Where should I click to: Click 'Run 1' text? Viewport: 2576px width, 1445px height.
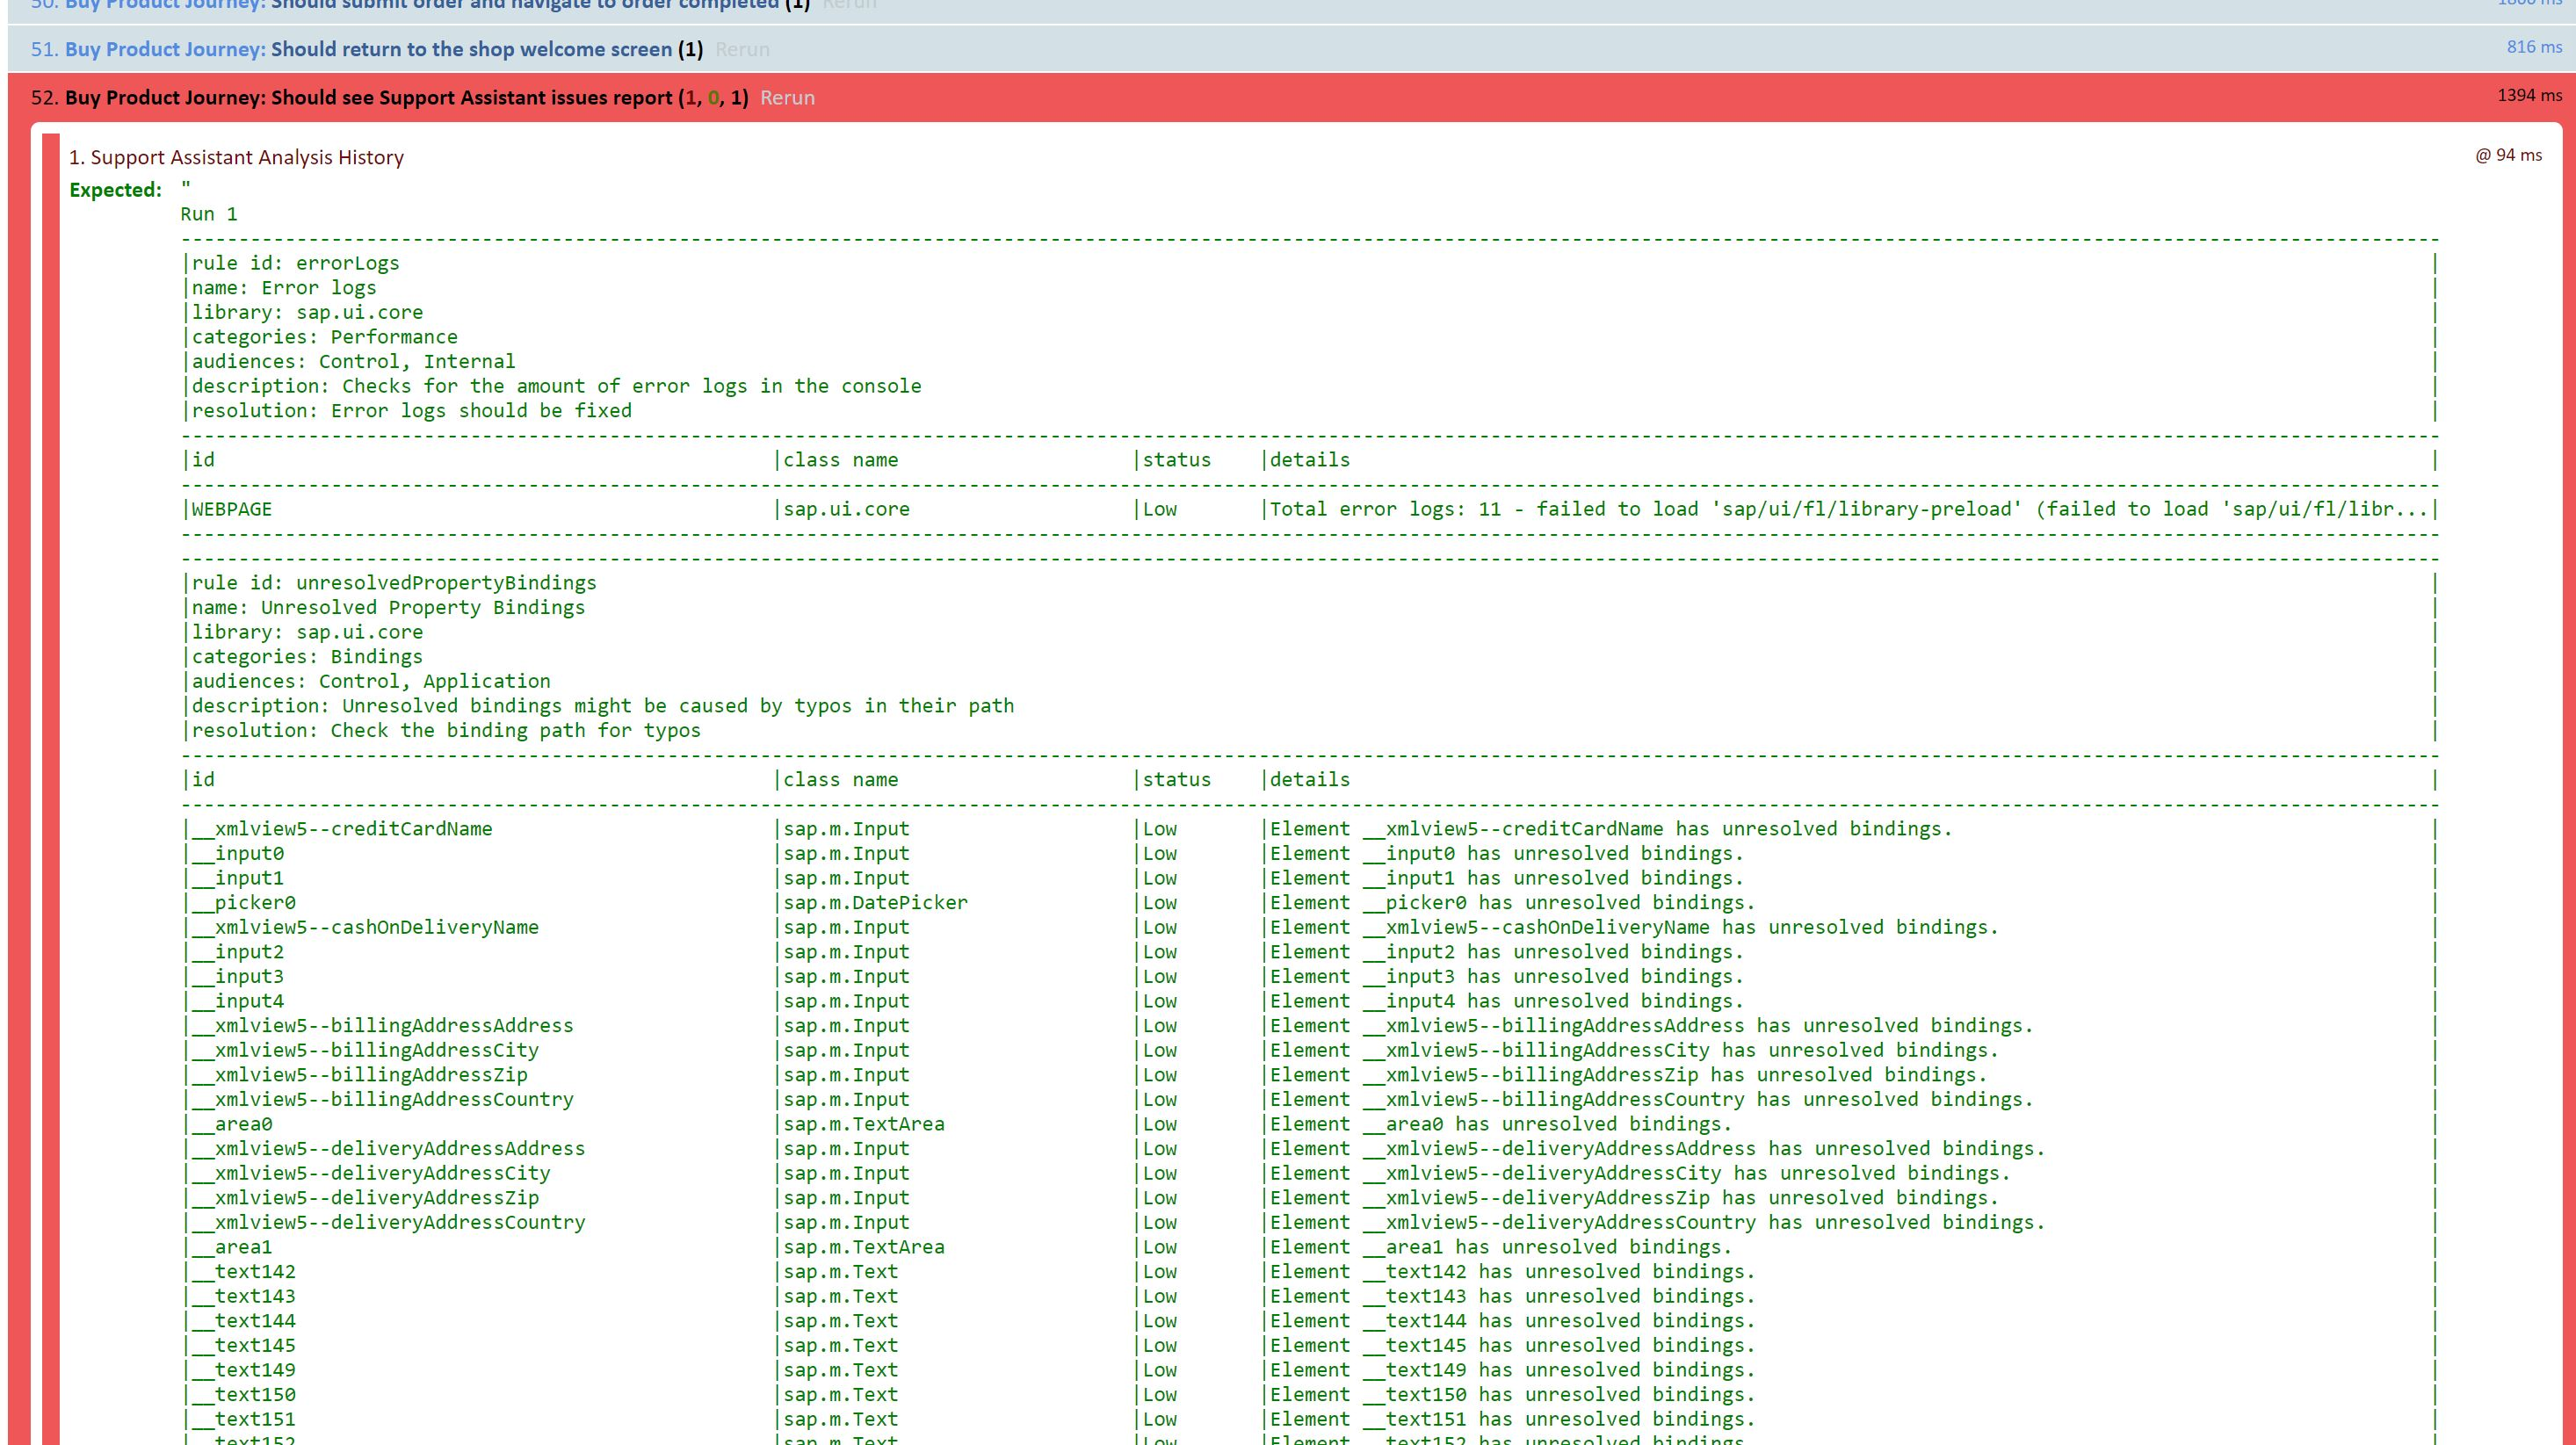(x=209, y=214)
